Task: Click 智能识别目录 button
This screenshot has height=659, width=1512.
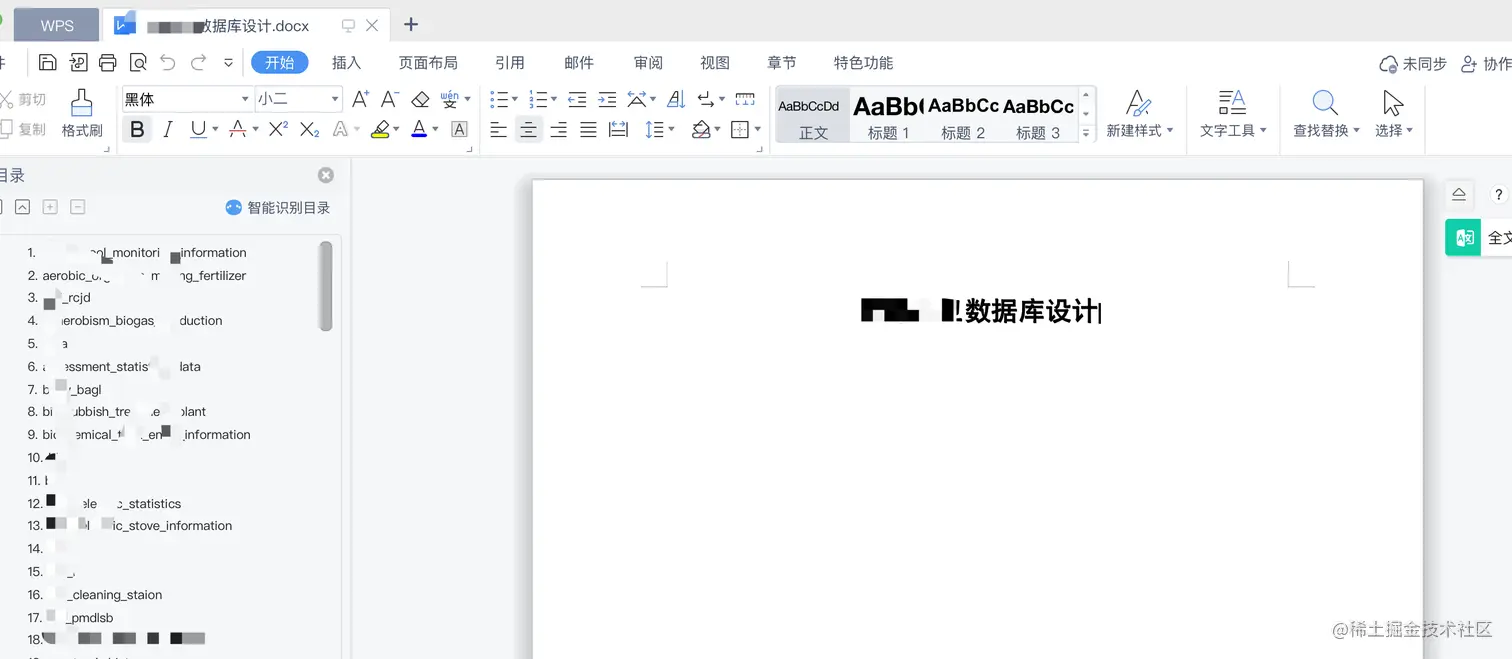Action: click(278, 207)
